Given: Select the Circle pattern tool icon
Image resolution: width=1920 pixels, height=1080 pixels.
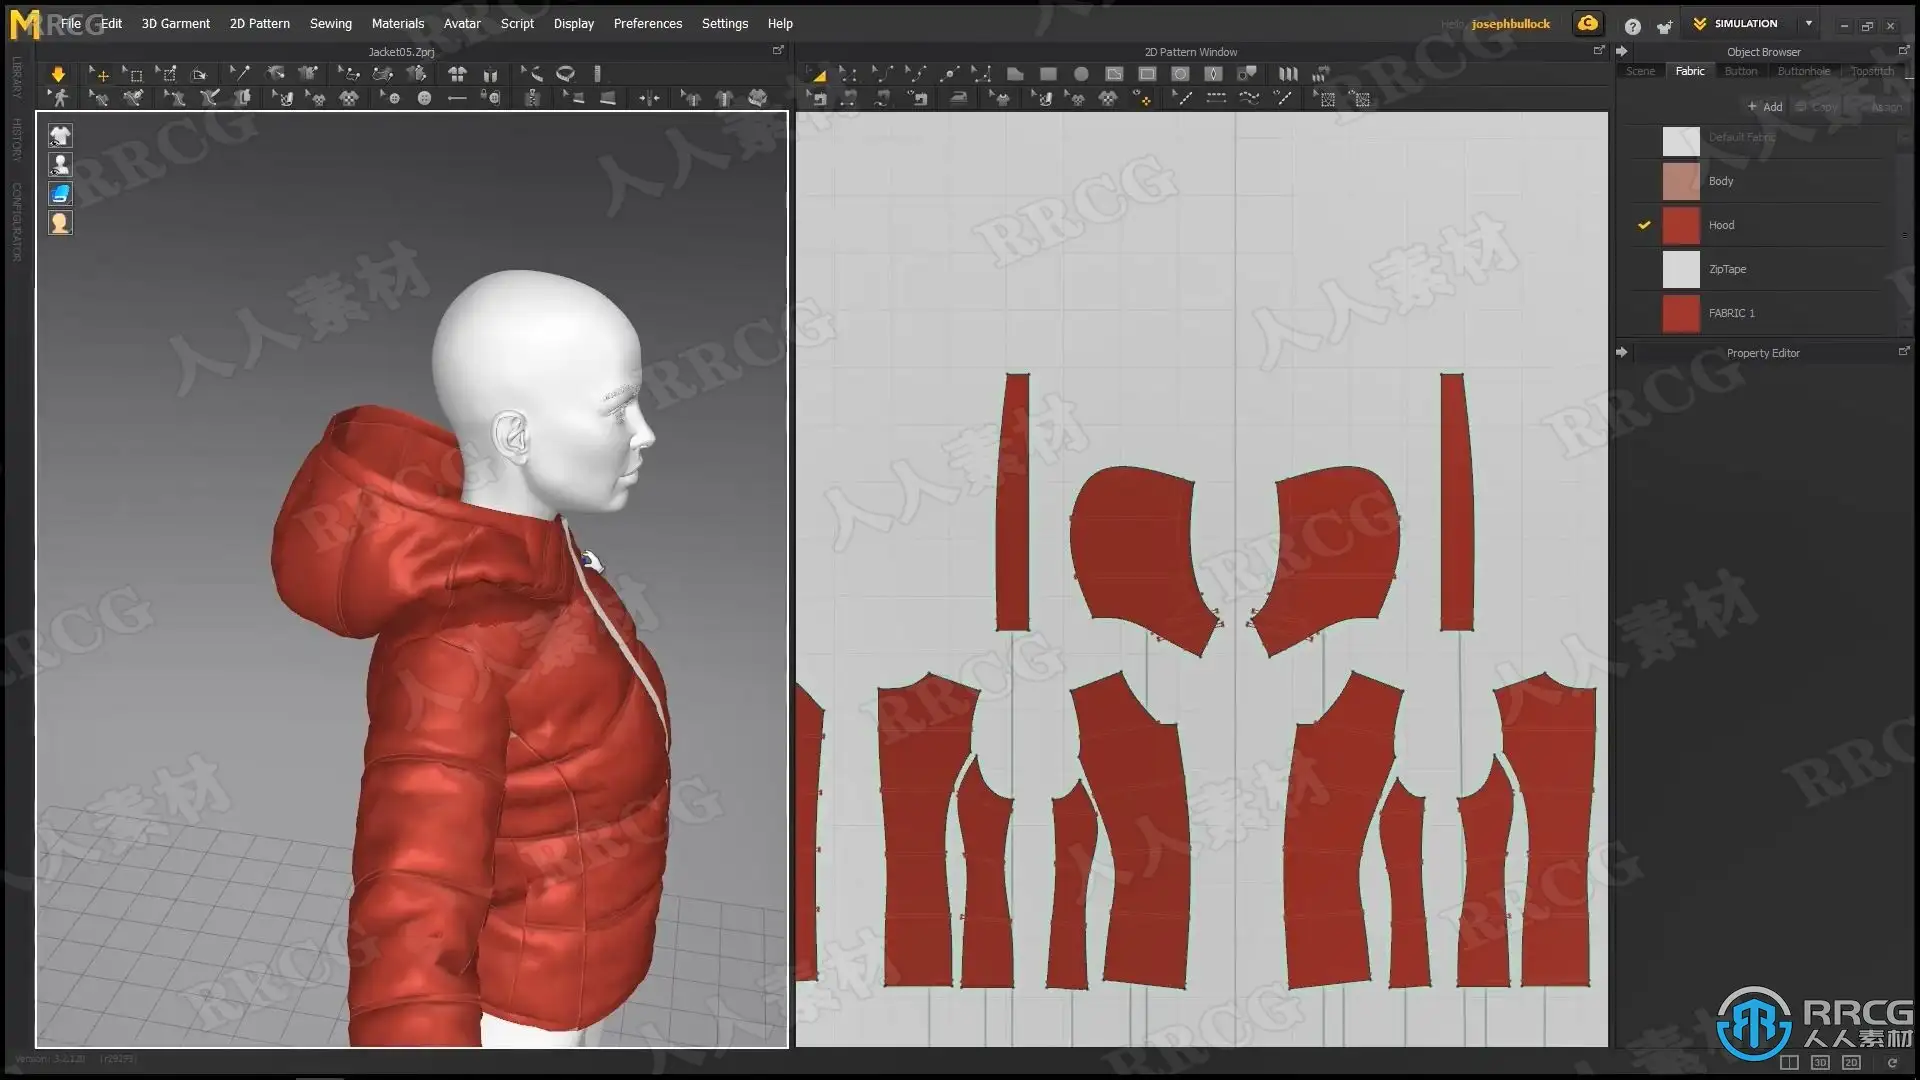Looking at the screenshot, I should [1081, 74].
